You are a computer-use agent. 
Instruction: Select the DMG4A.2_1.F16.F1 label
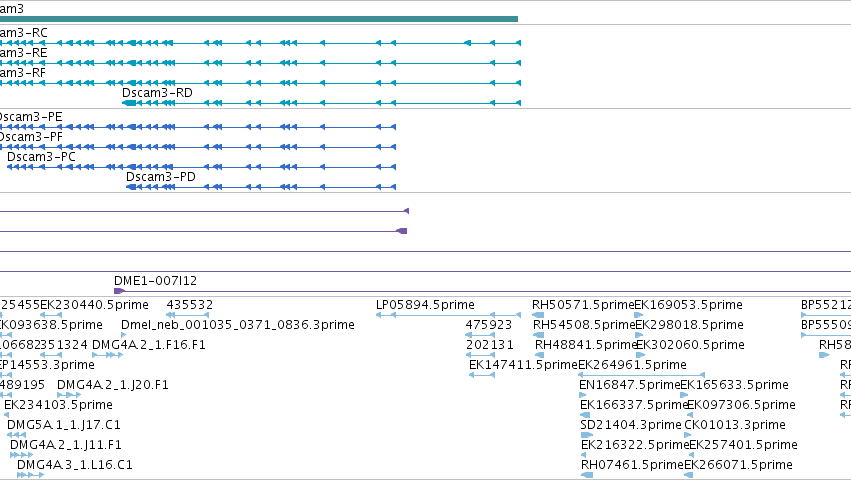coord(149,345)
